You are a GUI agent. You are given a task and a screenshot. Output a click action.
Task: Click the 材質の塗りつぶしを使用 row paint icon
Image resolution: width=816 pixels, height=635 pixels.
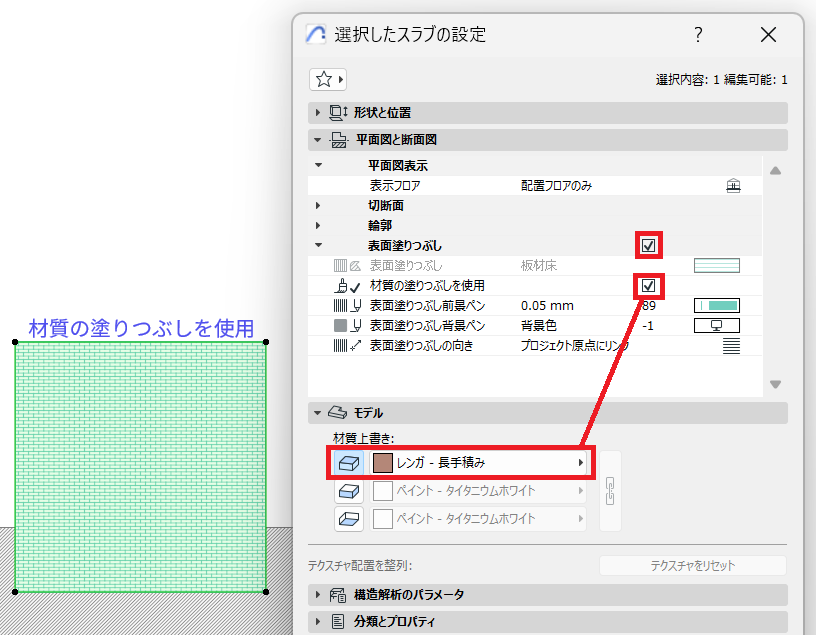pos(347,286)
